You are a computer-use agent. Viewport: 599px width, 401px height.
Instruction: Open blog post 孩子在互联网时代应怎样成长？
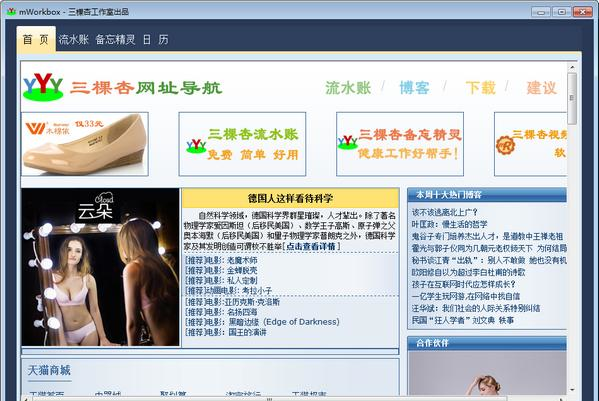coord(464,285)
